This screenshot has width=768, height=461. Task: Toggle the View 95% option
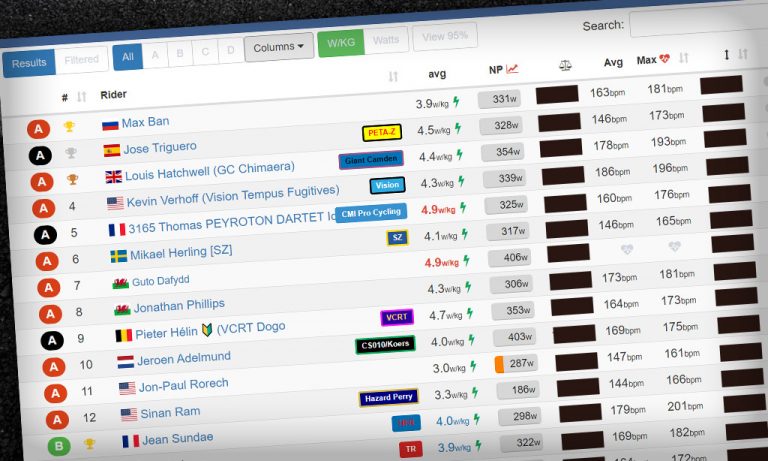[x=444, y=36]
